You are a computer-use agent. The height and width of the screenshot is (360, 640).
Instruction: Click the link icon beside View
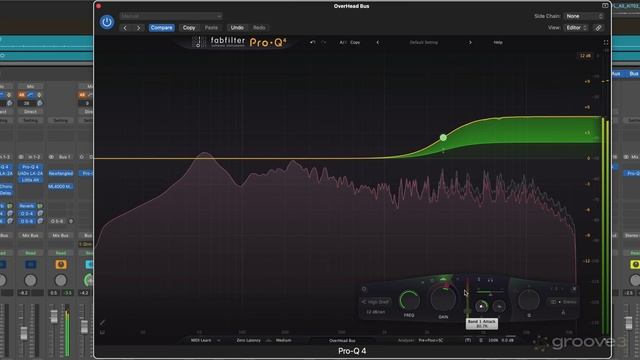[x=598, y=28]
